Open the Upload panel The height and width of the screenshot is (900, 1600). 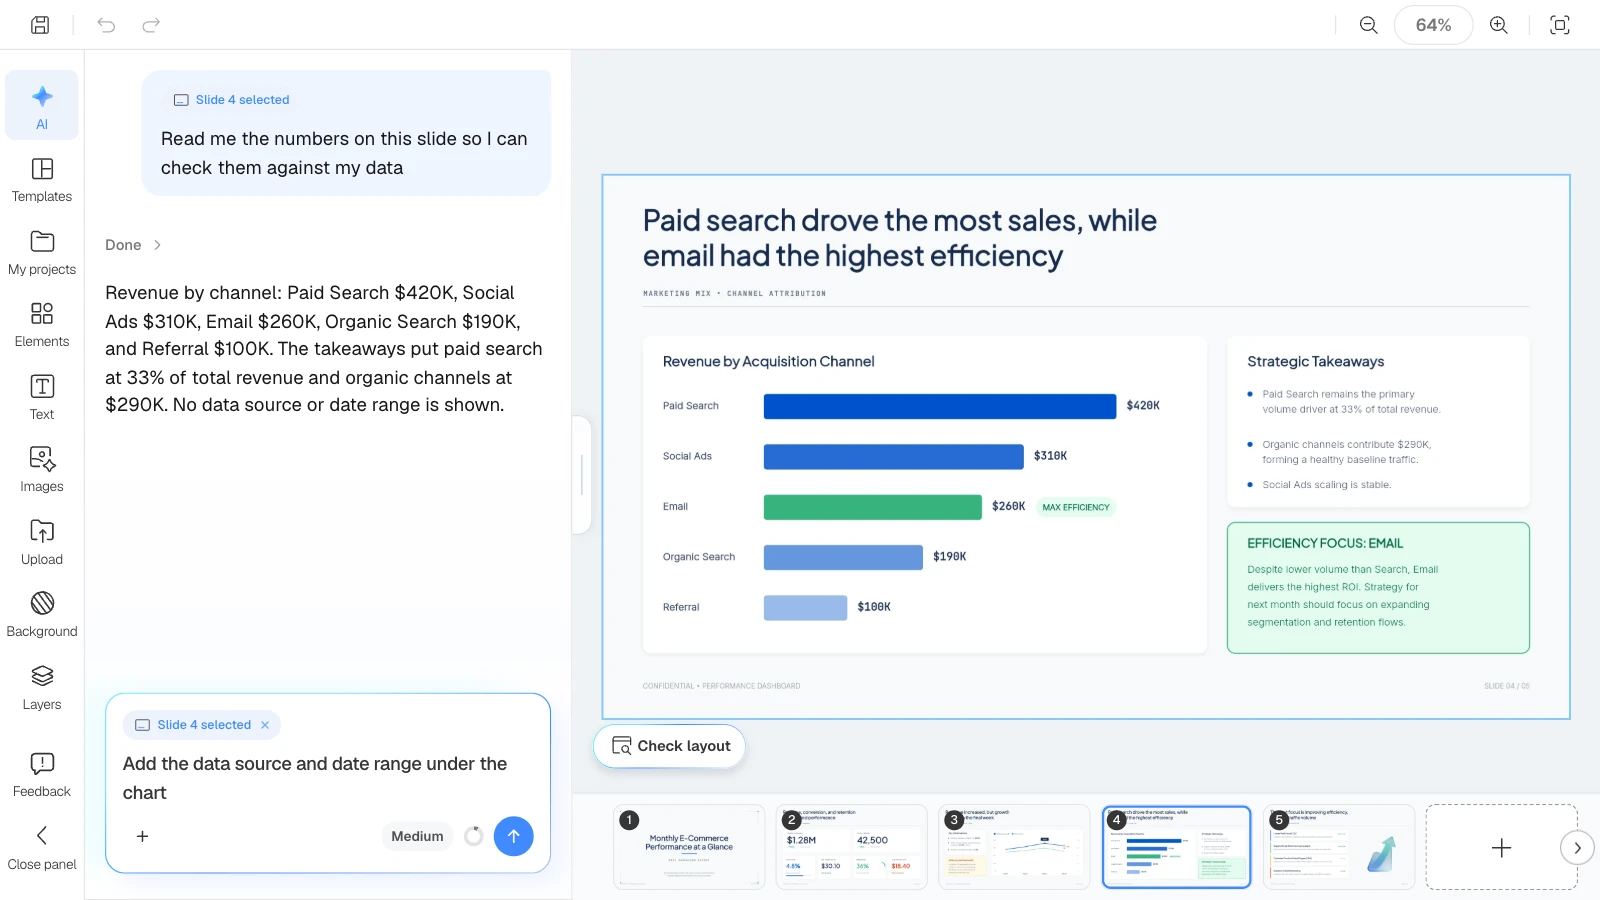[x=42, y=543]
